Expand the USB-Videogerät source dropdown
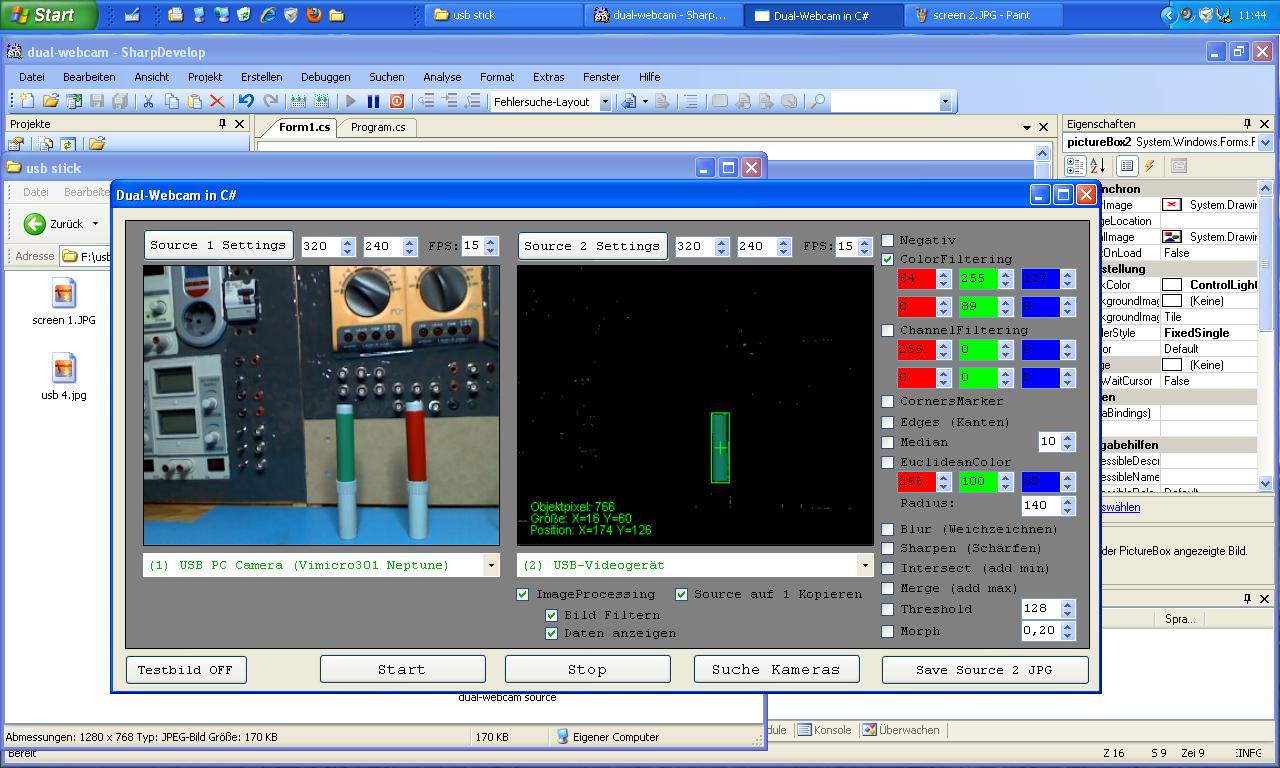The image size is (1280, 768). 864,565
